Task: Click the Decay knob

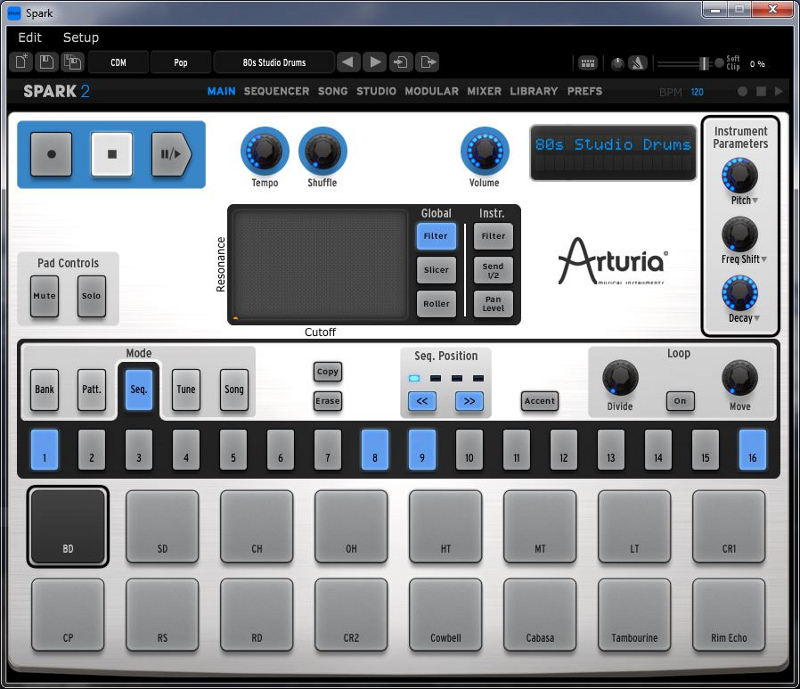Action: [739, 293]
